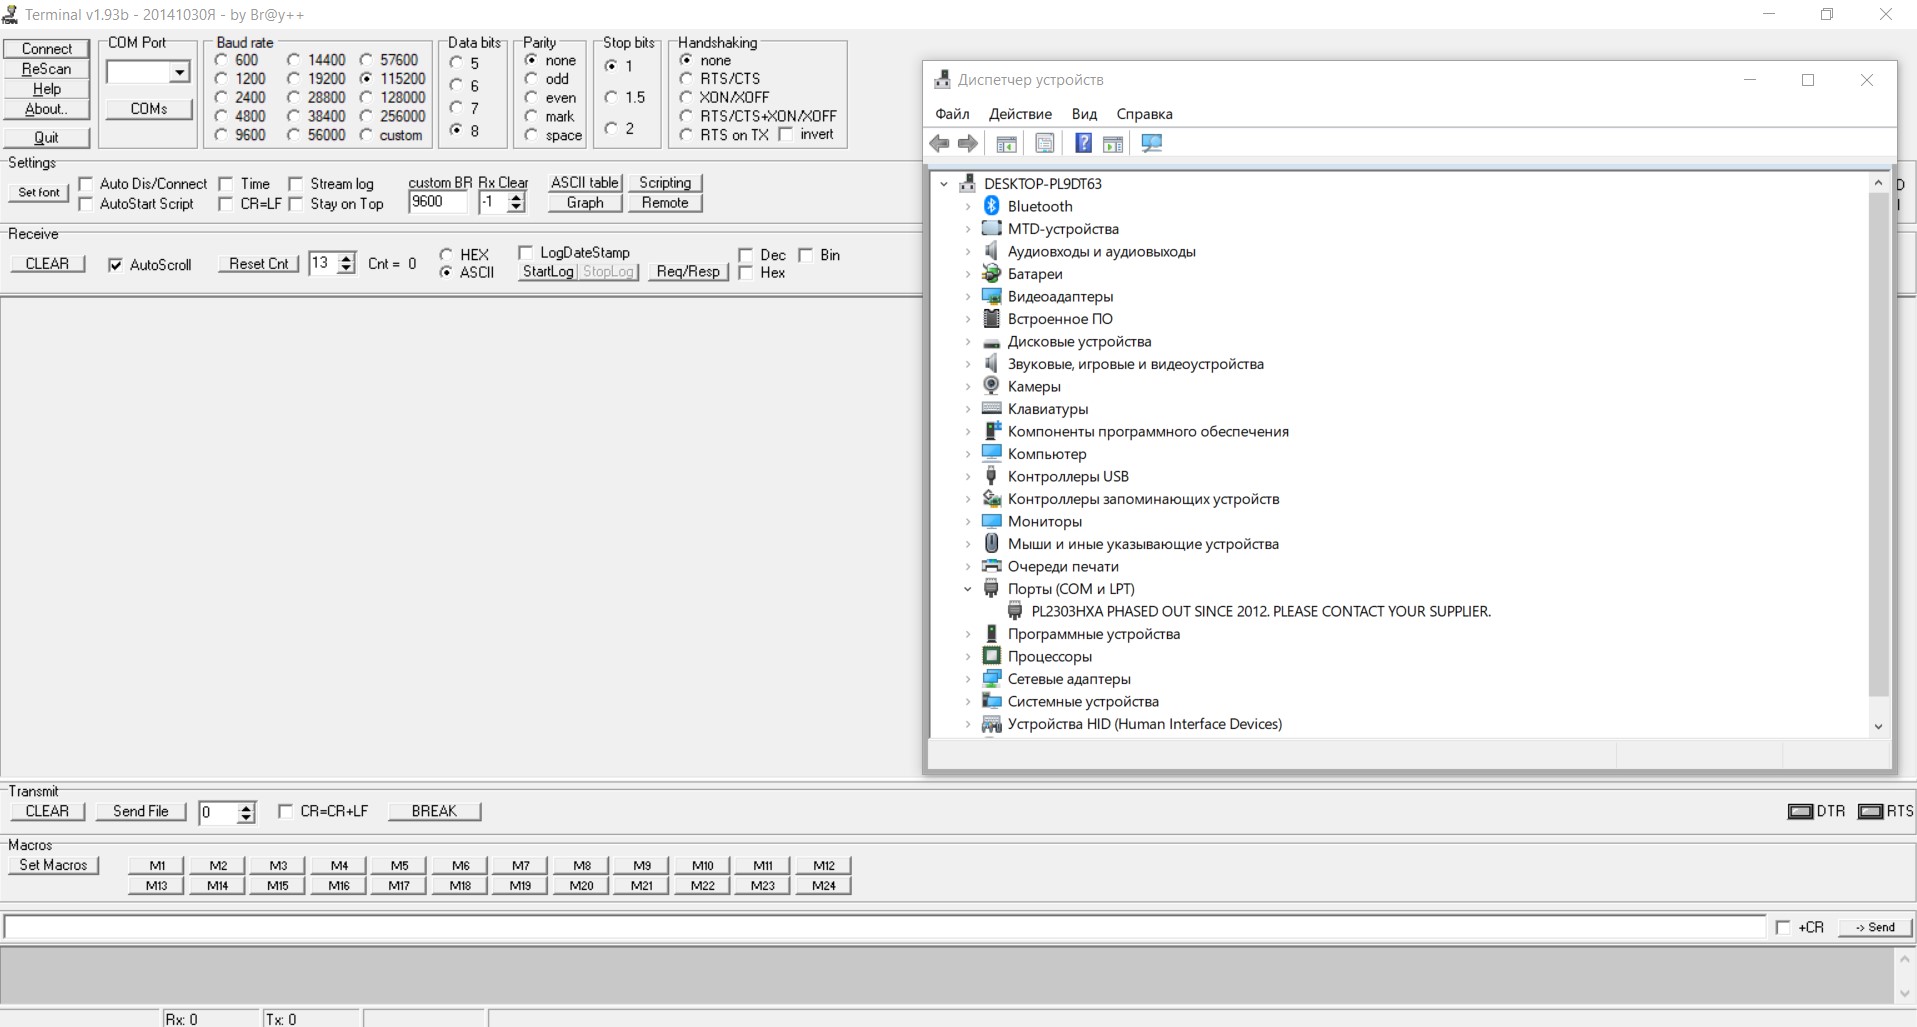1917x1027 pixels.
Task: Open the COM Port dropdown list
Action: 179,72
